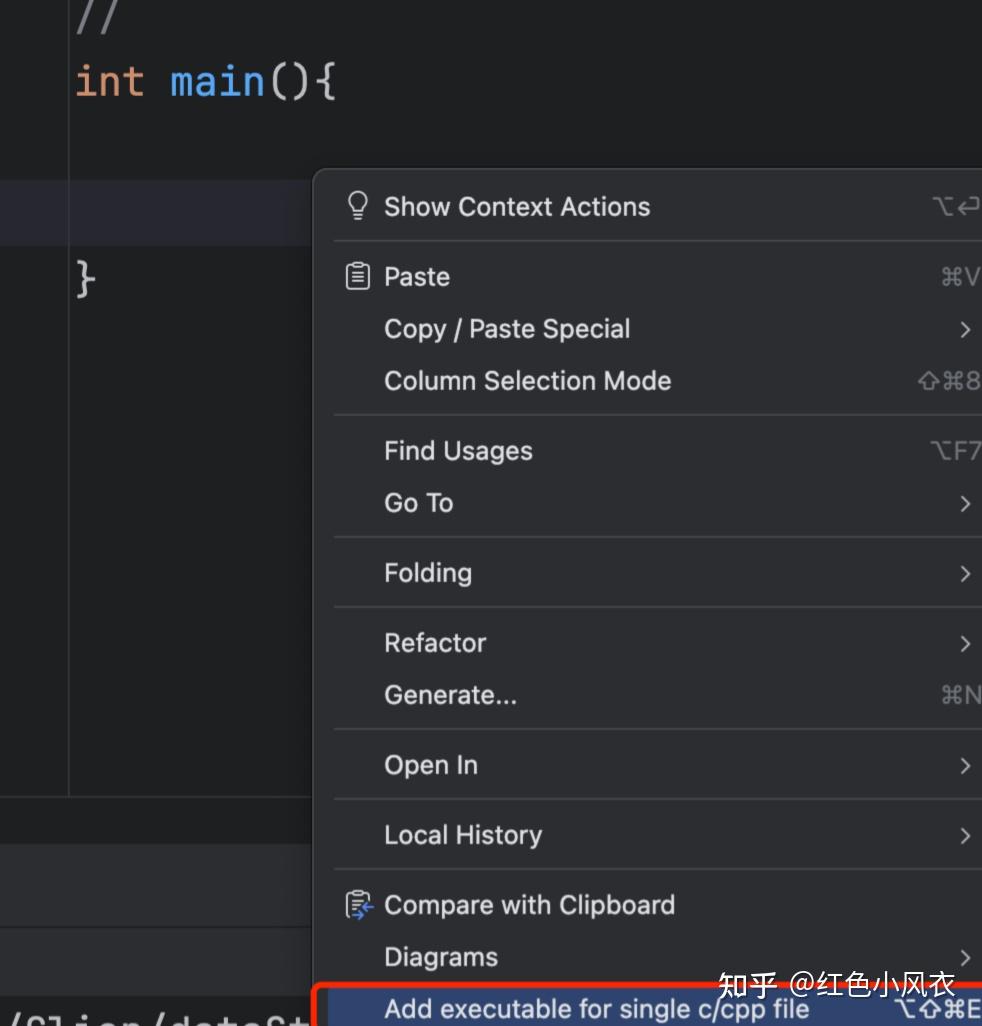Select Paste from the context menu
This screenshot has width=982, height=1026.
pos(417,277)
